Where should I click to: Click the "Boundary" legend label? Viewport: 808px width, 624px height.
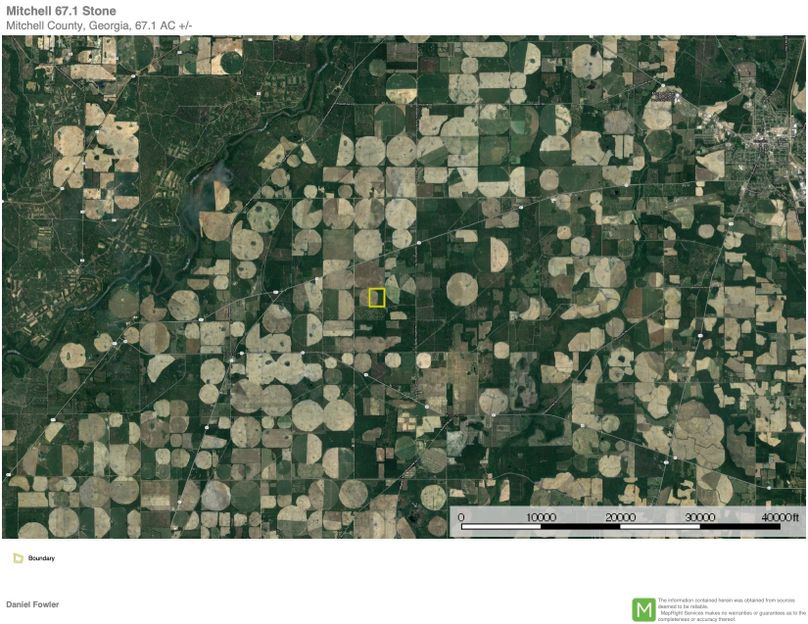coord(41,558)
